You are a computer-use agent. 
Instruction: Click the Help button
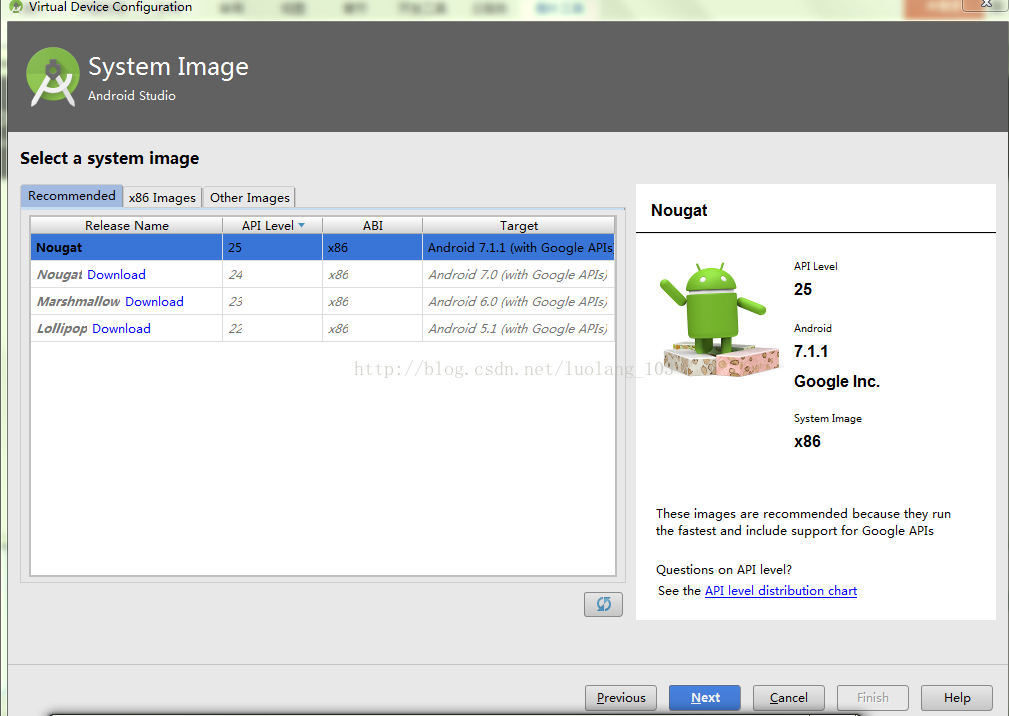[957, 697]
